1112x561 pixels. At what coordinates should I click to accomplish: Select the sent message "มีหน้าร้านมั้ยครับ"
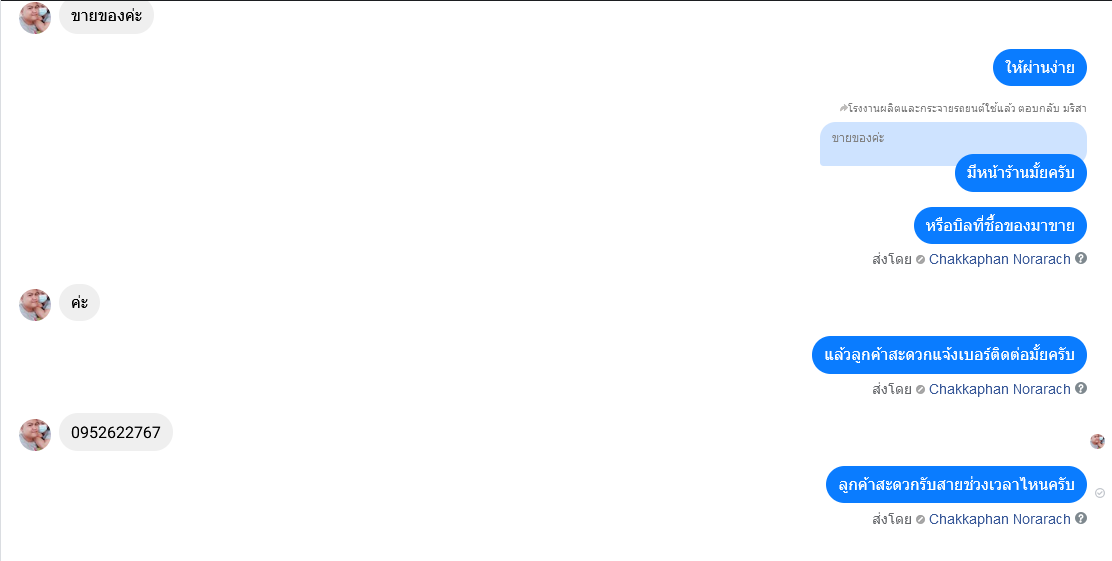click(1021, 173)
